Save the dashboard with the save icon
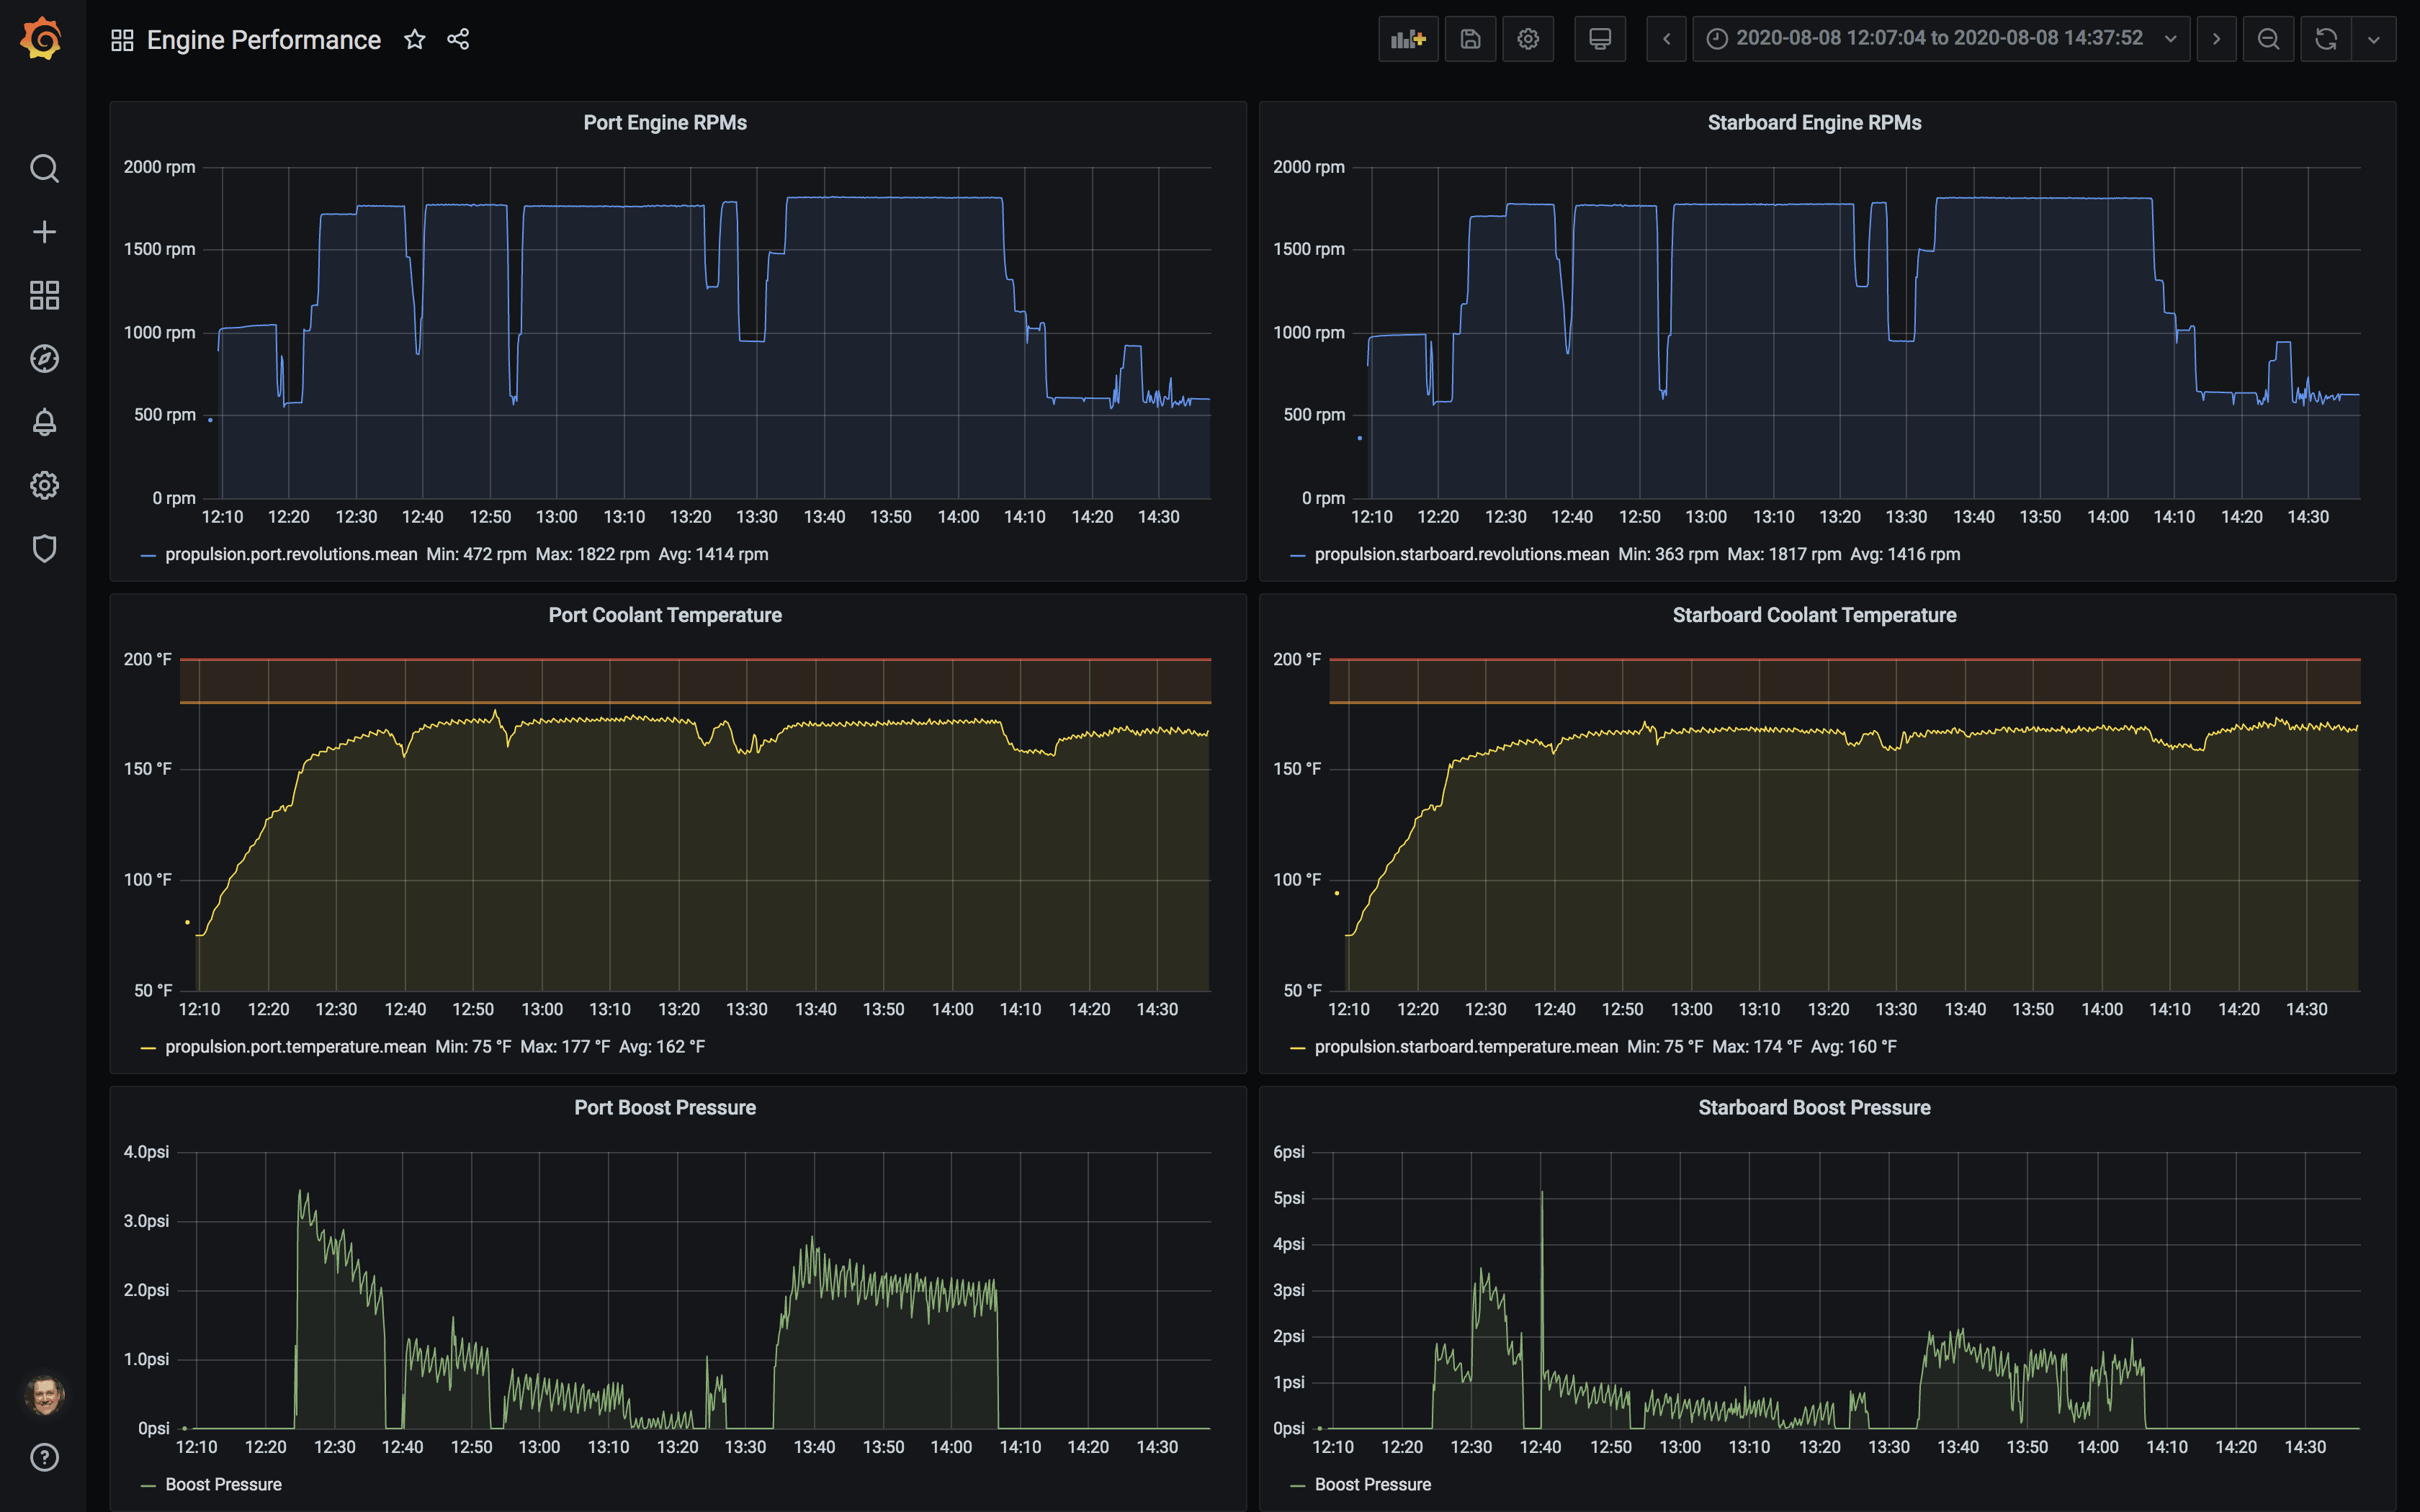 click(1470, 39)
